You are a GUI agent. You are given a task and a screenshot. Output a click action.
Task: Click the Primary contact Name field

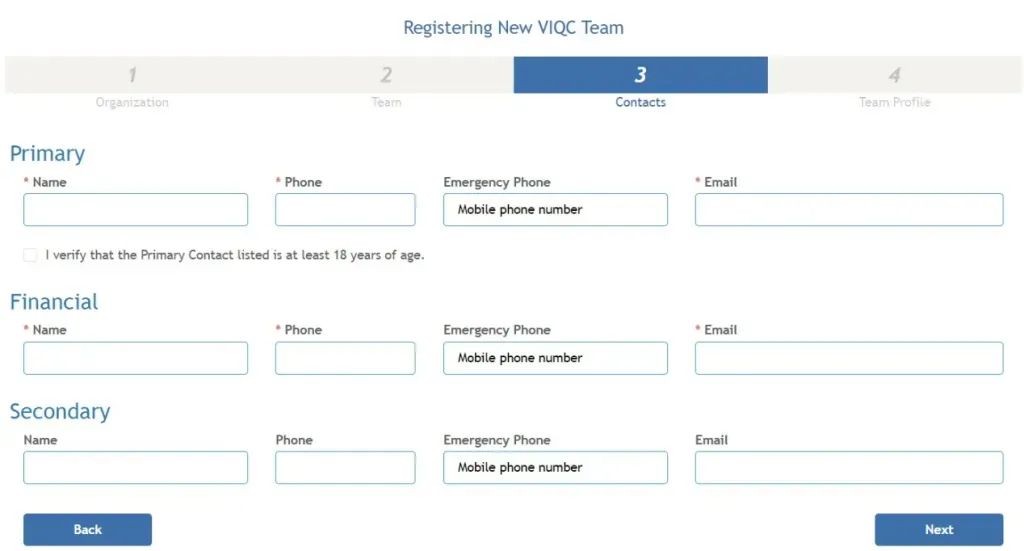(x=135, y=210)
